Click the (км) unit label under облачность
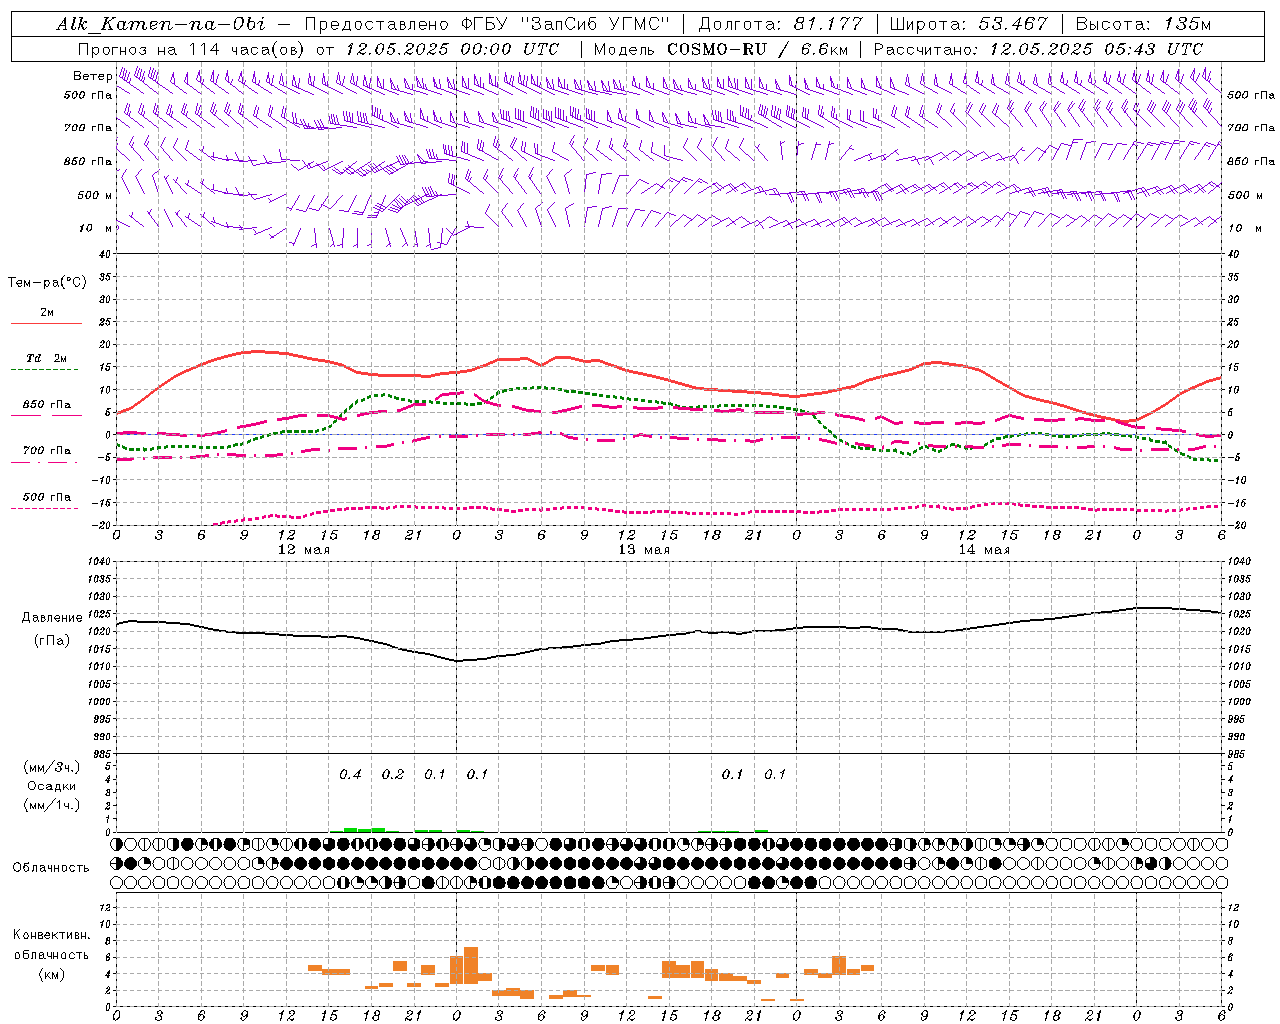Image resolution: width=1280 pixels, height=1024 pixels. tap(51, 974)
